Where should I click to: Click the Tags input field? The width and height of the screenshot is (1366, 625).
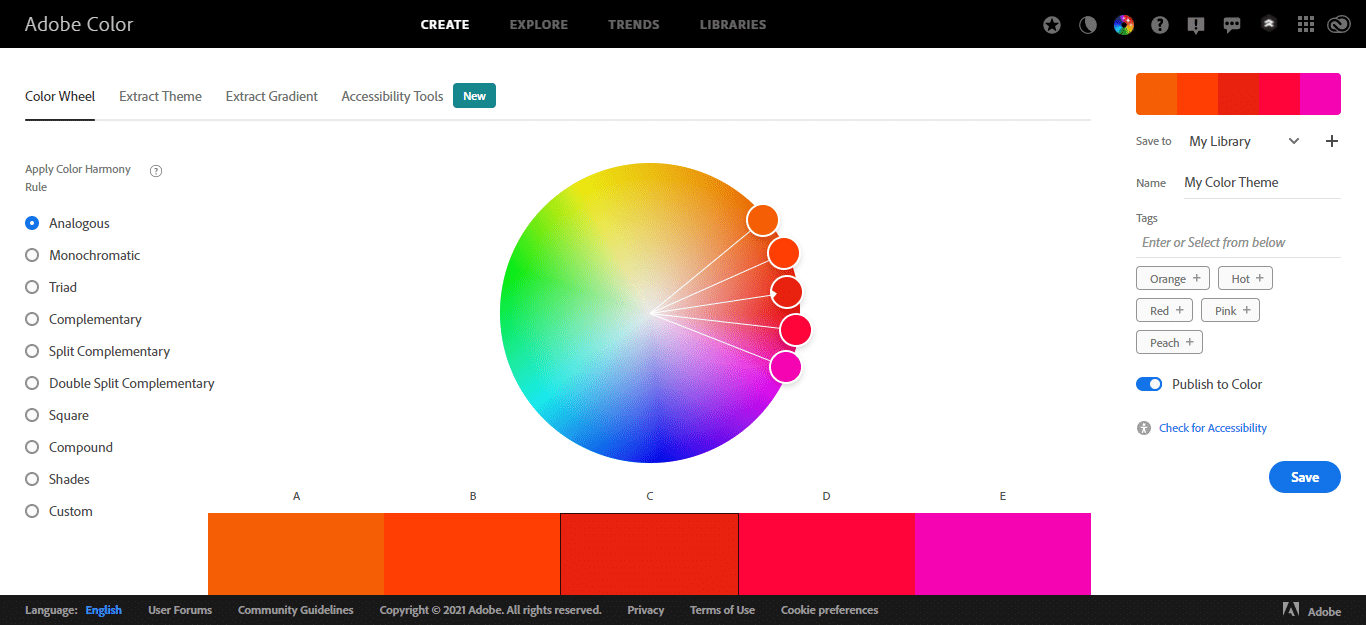click(1239, 242)
